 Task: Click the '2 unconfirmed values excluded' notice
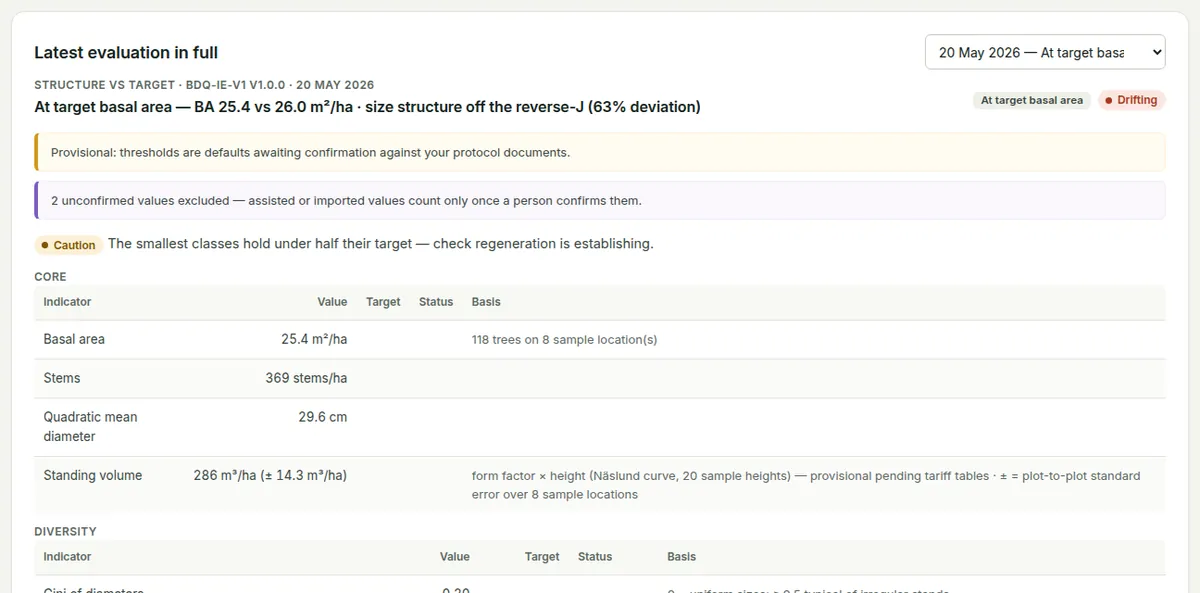coord(600,200)
